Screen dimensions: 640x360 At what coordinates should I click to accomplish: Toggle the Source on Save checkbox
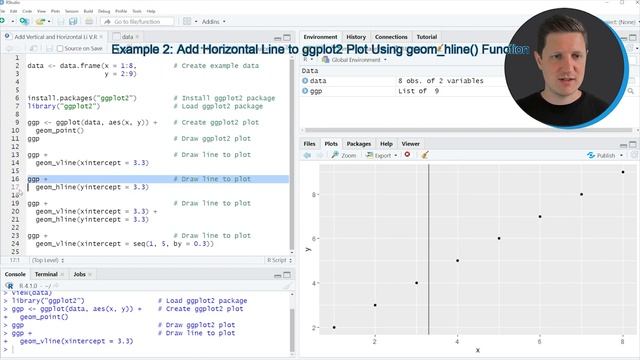click(x=60, y=49)
